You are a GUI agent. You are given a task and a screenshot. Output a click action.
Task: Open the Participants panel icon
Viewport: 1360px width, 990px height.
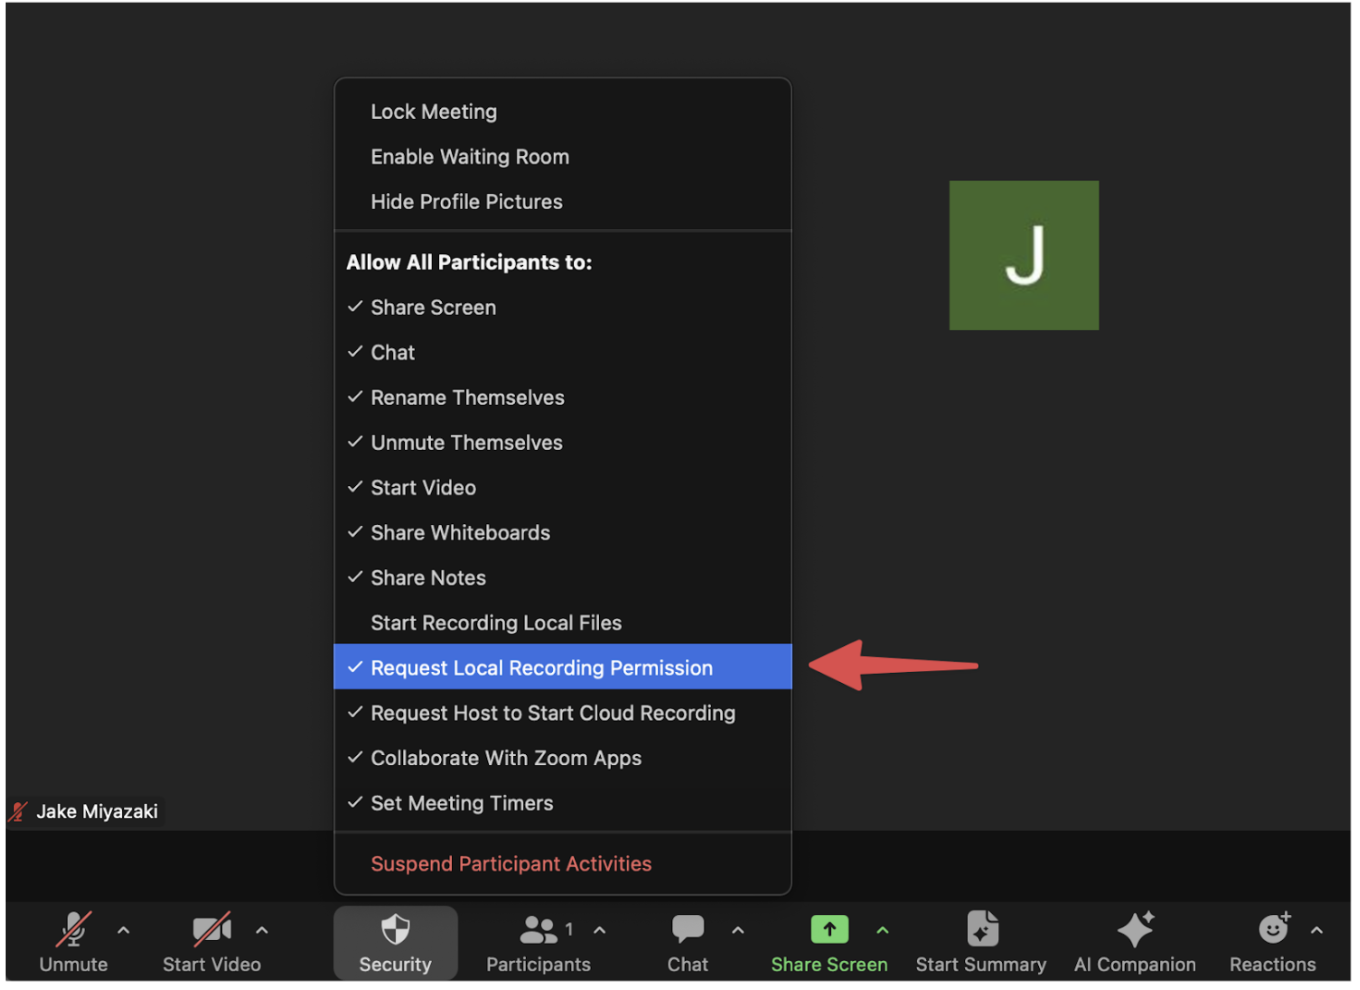tap(538, 930)
